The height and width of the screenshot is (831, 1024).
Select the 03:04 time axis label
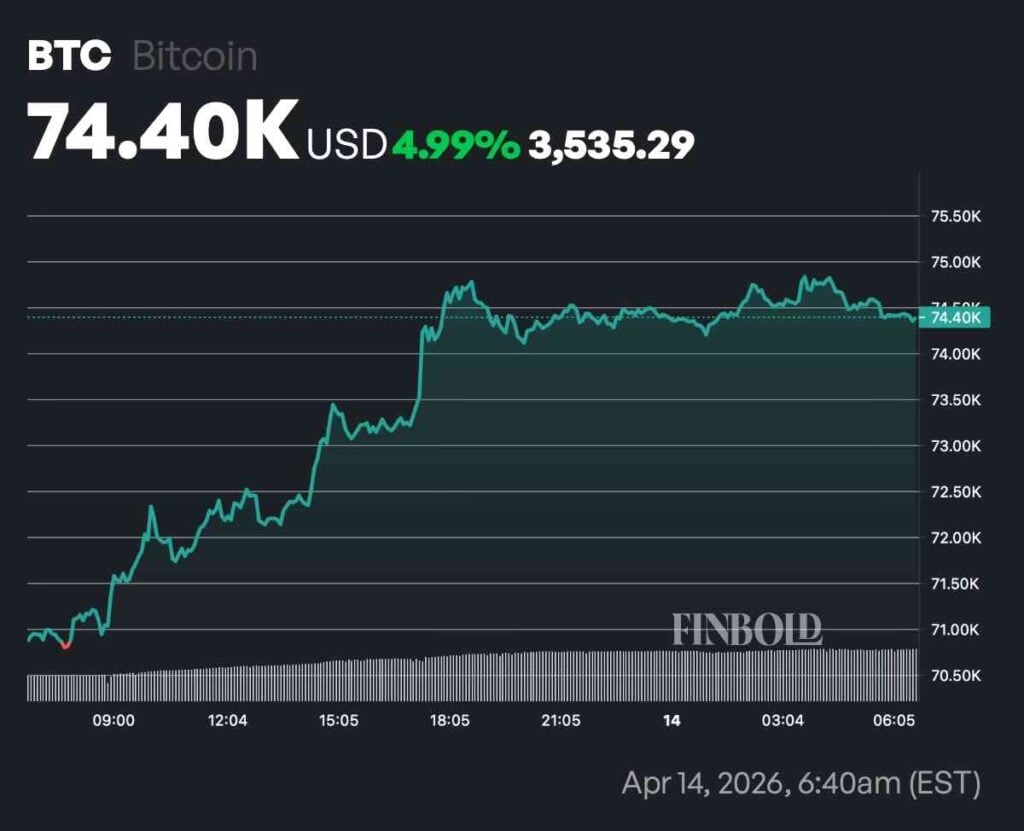point(783,720)
